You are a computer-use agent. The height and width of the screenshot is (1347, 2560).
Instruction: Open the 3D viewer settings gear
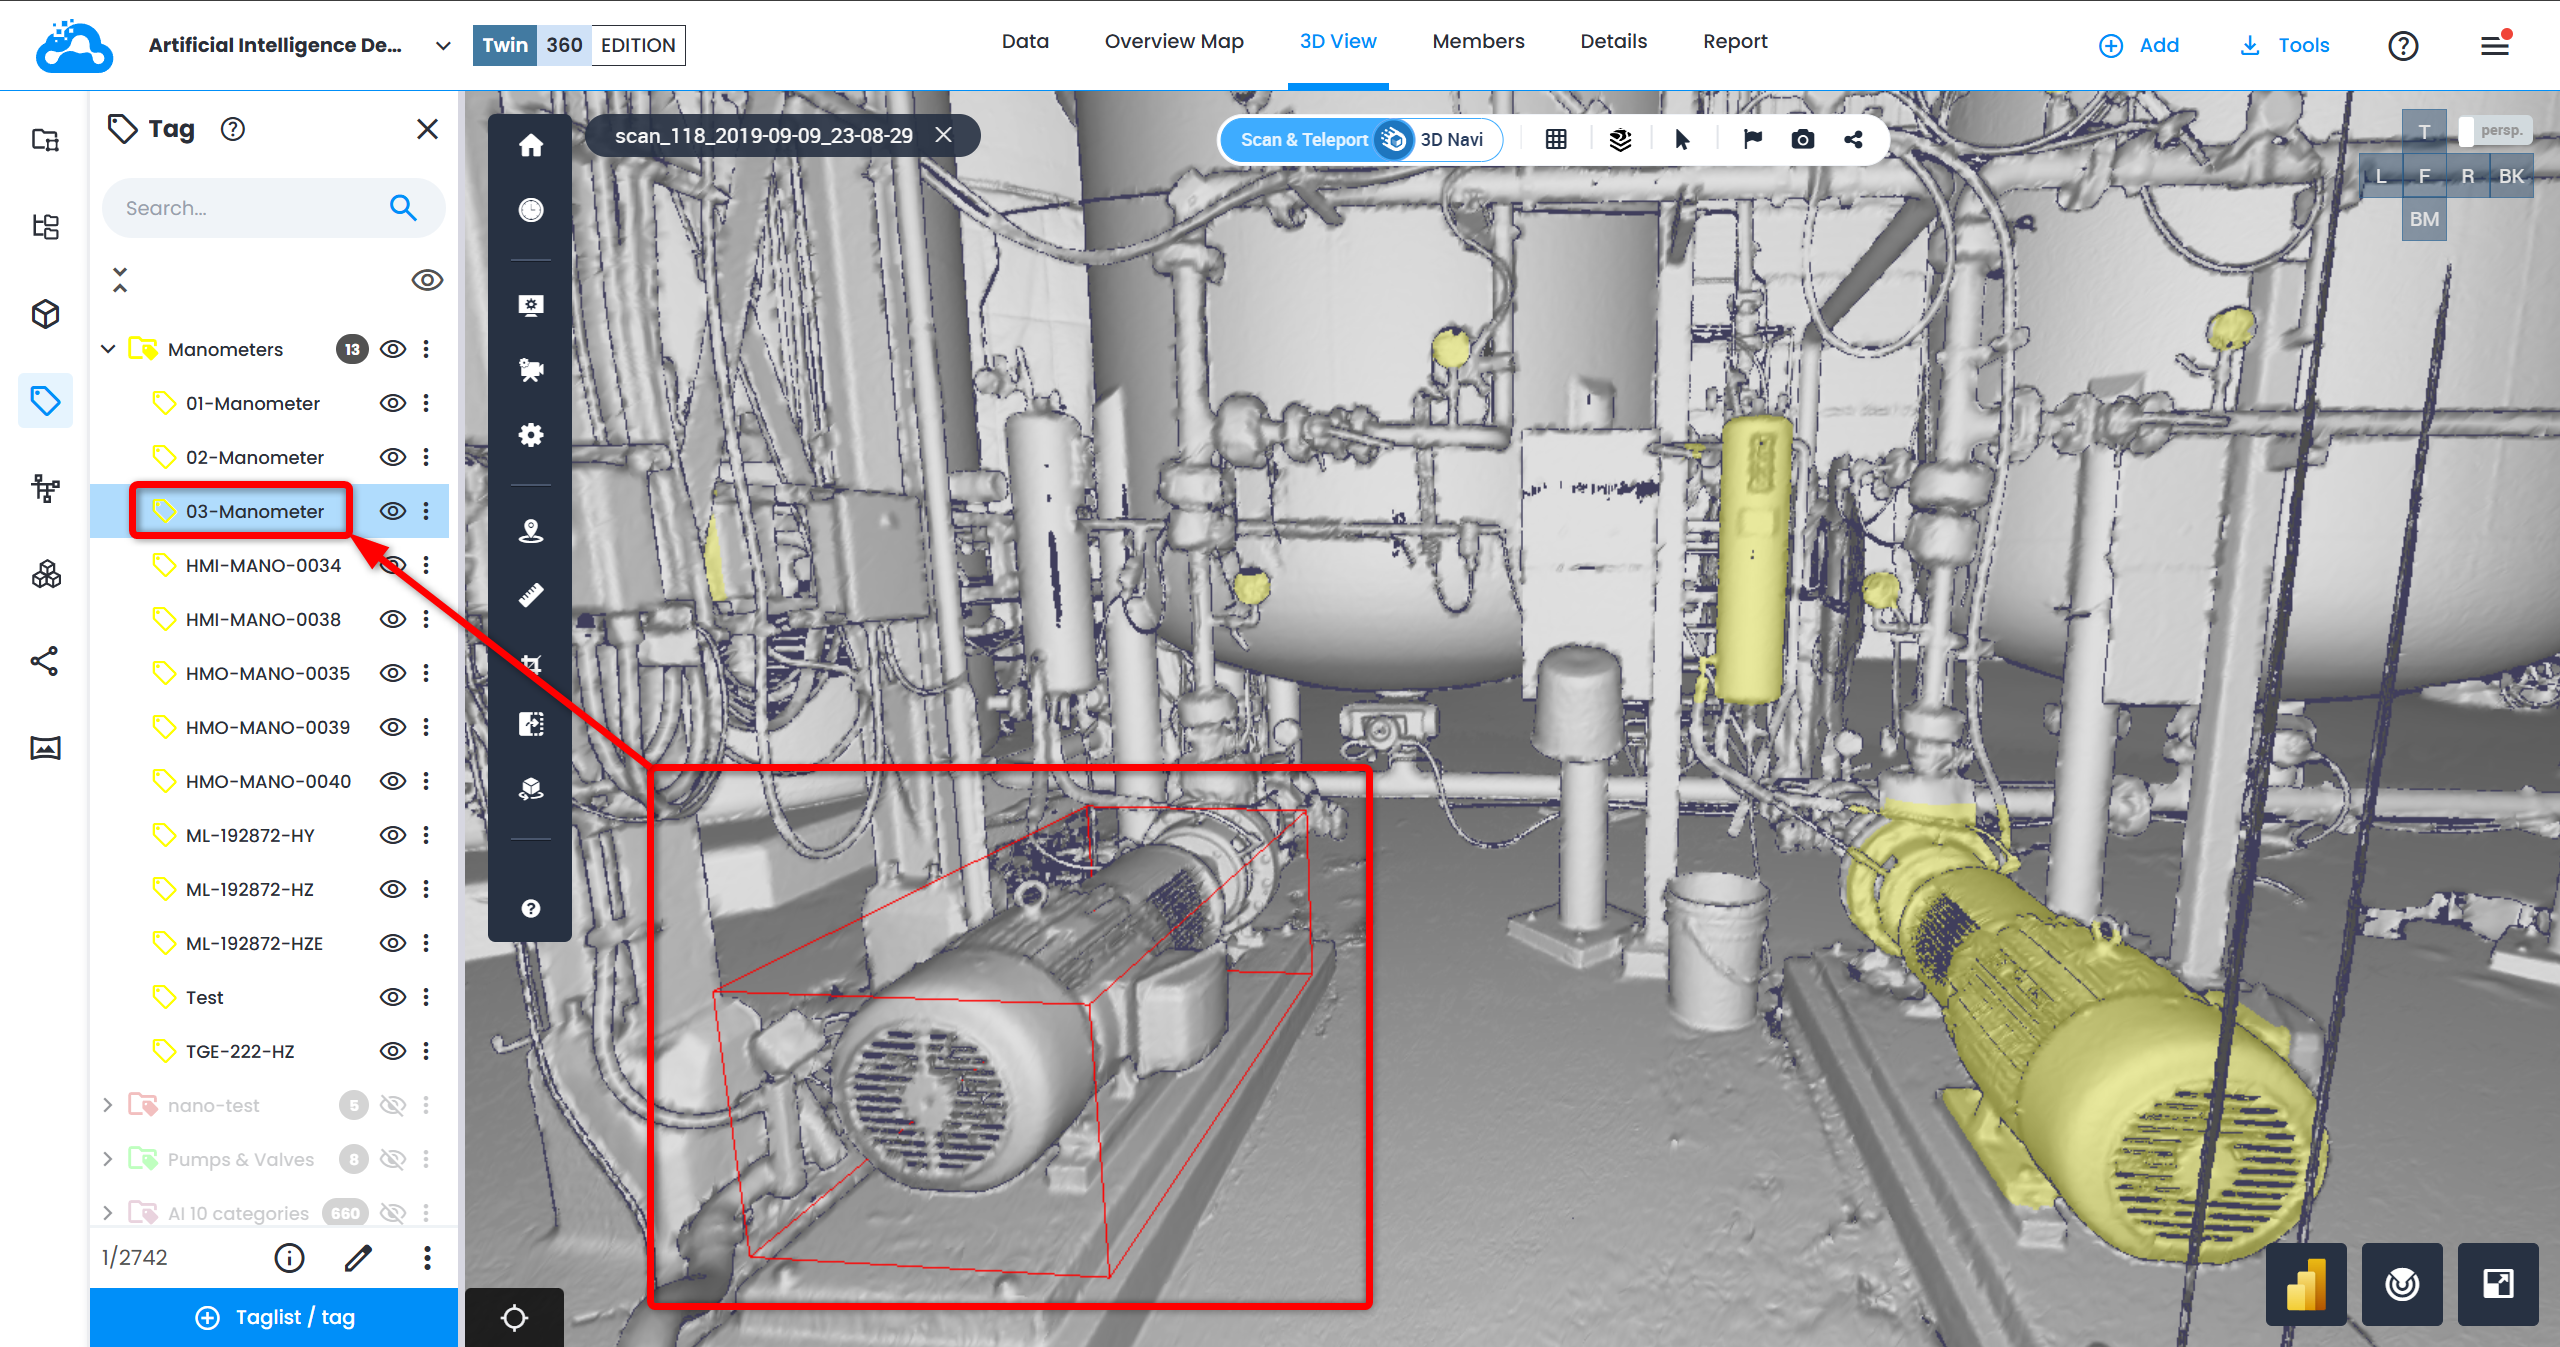click(531, 435)
